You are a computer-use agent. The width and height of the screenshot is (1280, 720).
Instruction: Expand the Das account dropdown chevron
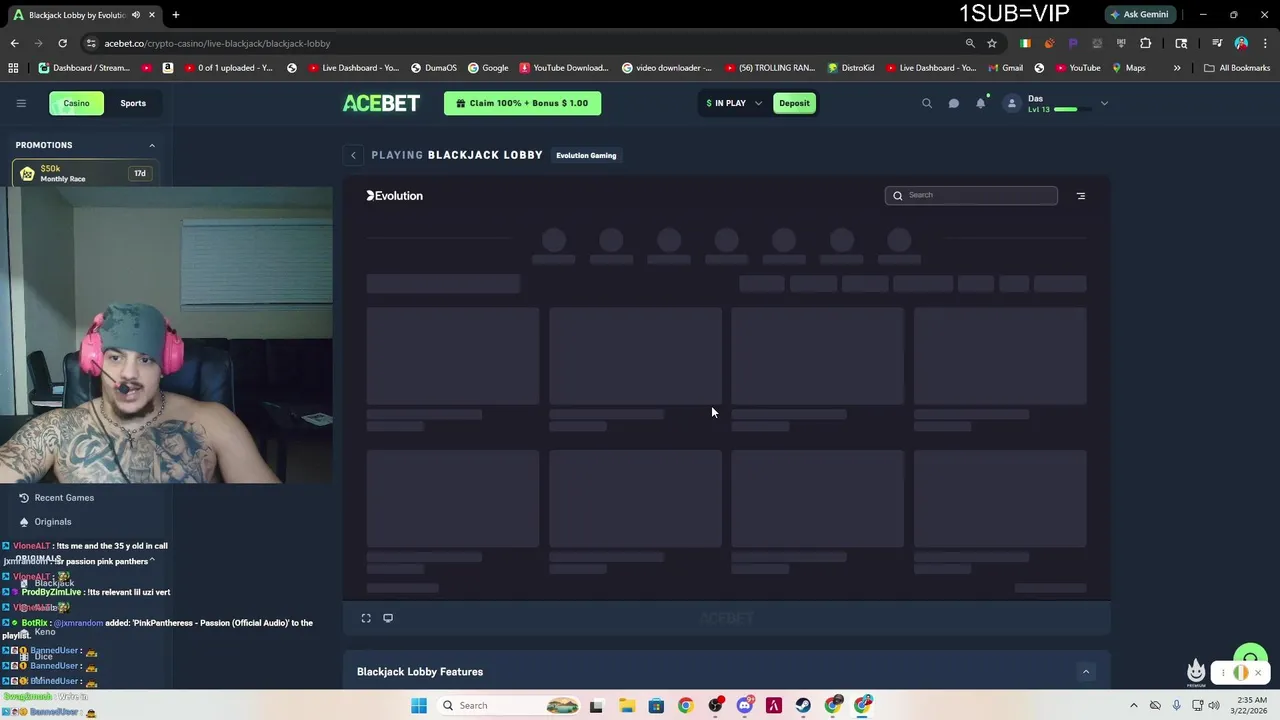click(x=1104, y=103)
